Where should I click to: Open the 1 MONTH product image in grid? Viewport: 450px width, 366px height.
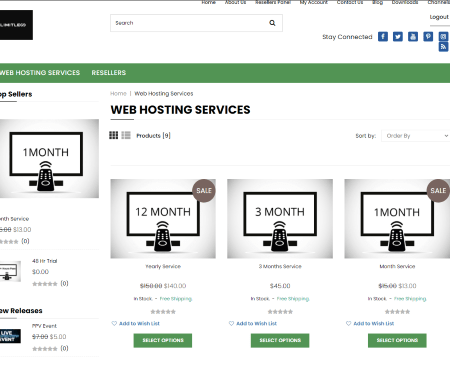coord(397,219)
